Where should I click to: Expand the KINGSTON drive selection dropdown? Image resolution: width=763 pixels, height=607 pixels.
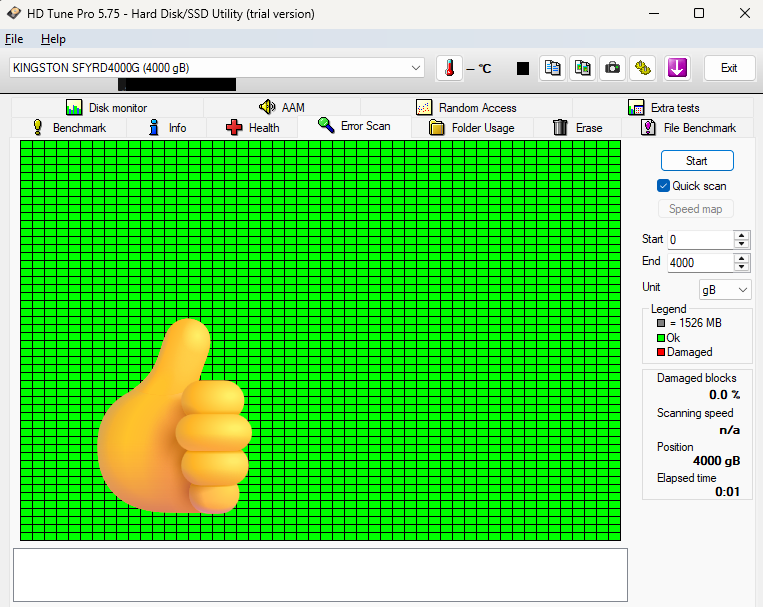[416, 67]
